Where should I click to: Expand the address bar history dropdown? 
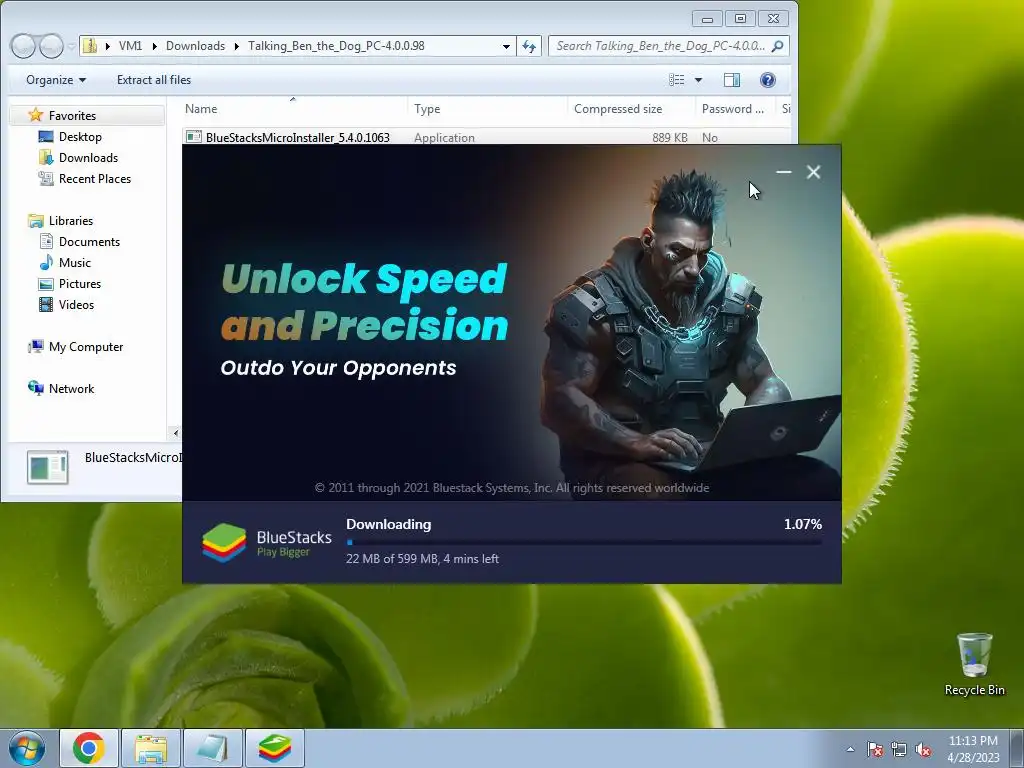[506, 46]
